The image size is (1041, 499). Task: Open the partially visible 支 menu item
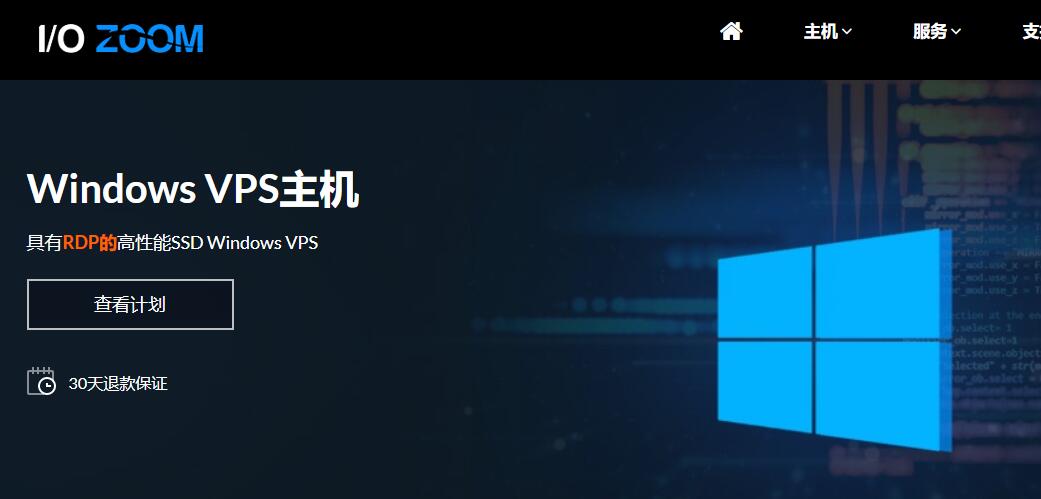tap(1031, 31)
